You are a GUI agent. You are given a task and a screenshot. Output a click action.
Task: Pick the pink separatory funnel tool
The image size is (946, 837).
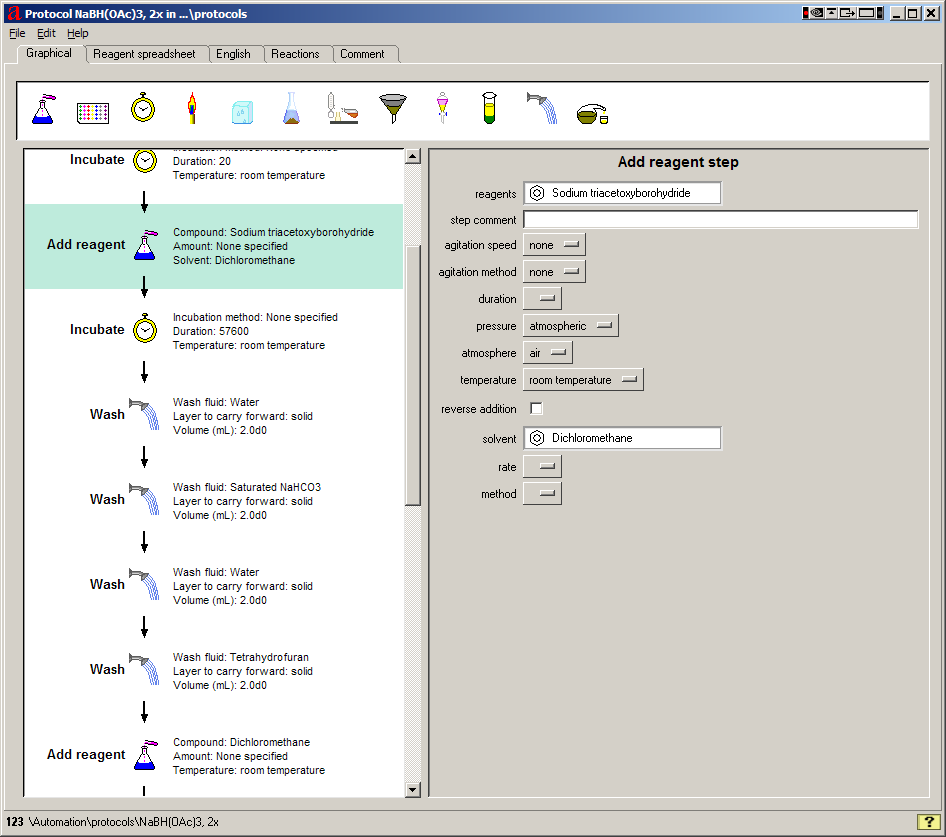point(442,109)
